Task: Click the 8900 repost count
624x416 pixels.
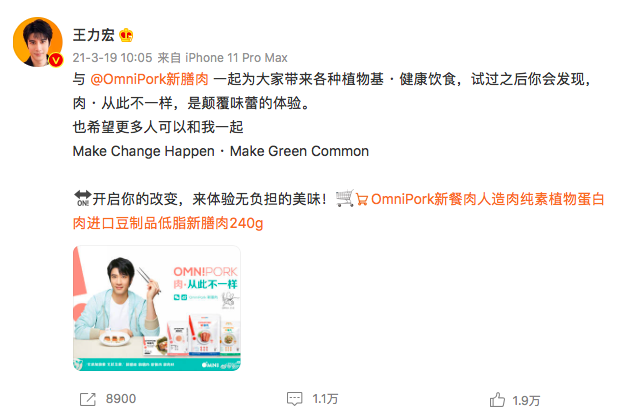Action: pos(121,398)
